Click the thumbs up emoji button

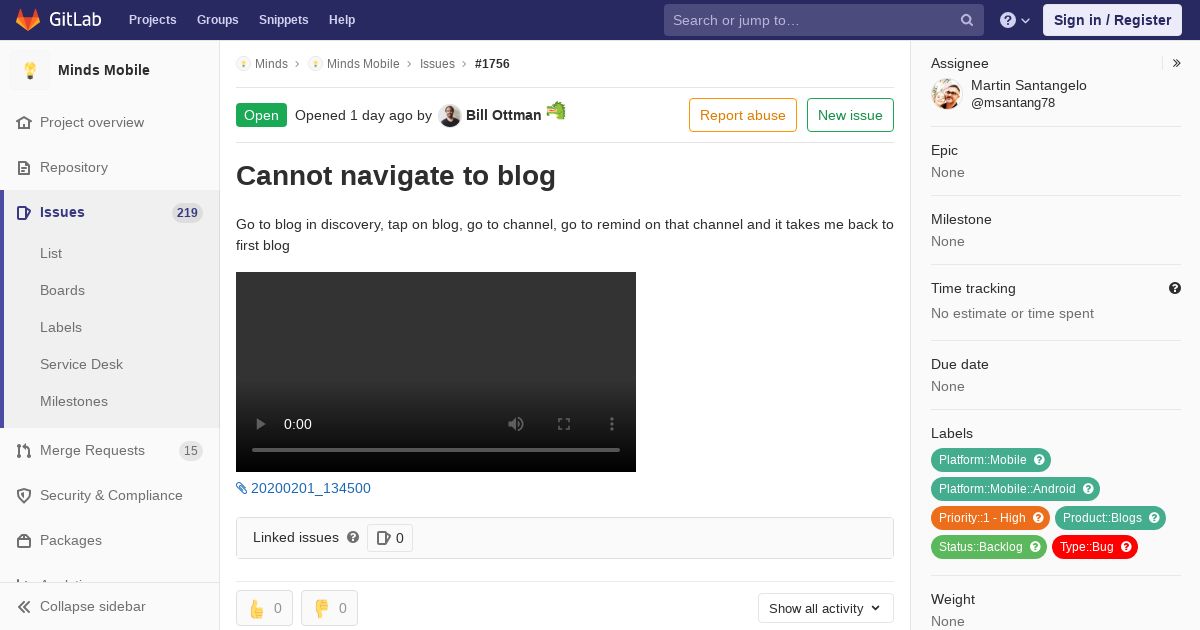[264, 608]
